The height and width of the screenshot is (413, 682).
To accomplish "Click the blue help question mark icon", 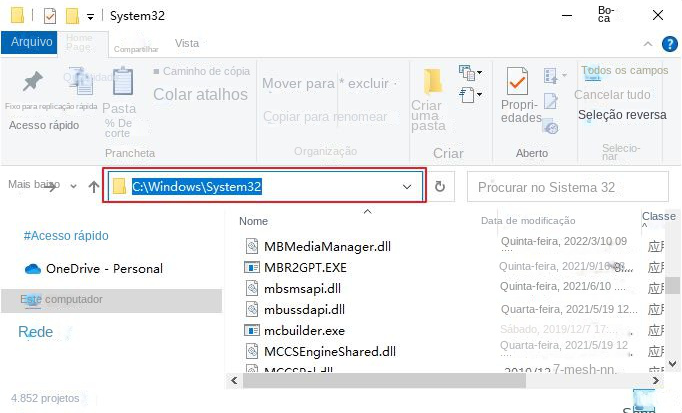I will coord(669,44).
